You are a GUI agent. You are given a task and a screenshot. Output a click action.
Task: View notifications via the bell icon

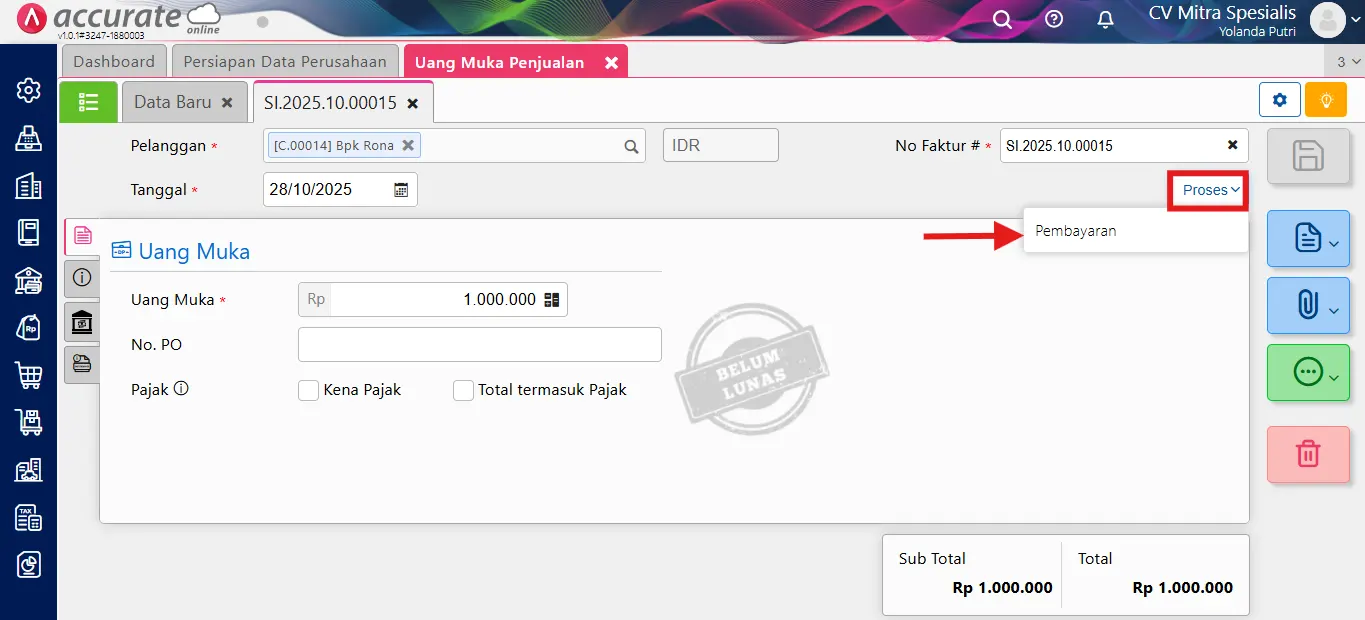1105,19
